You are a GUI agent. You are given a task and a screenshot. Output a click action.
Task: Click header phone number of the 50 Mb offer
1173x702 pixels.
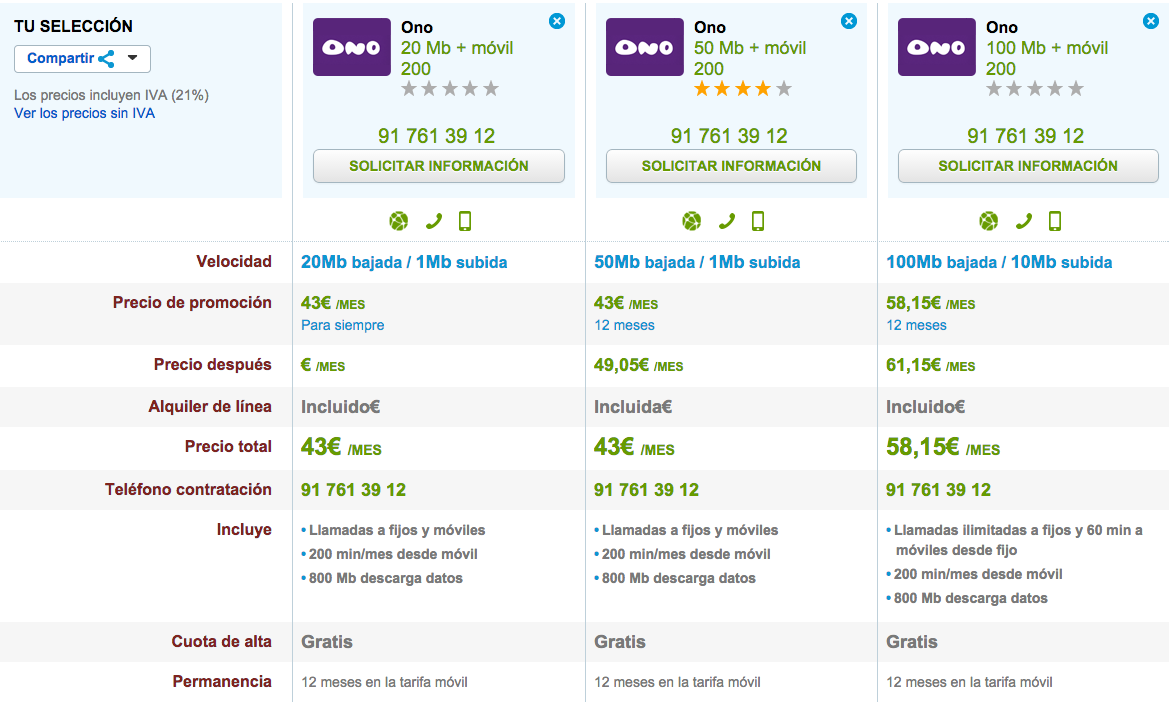coord(729,136)
